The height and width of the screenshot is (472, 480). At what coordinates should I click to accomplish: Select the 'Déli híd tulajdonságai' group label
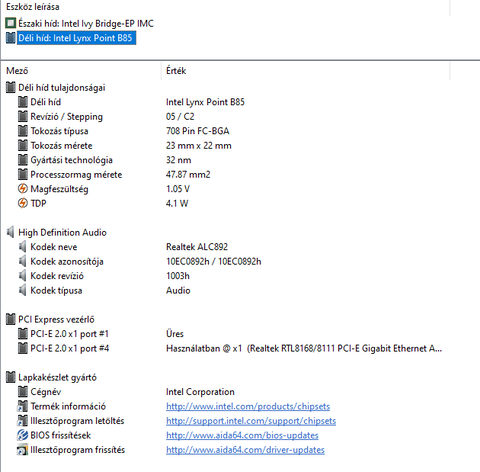(62, 87)
